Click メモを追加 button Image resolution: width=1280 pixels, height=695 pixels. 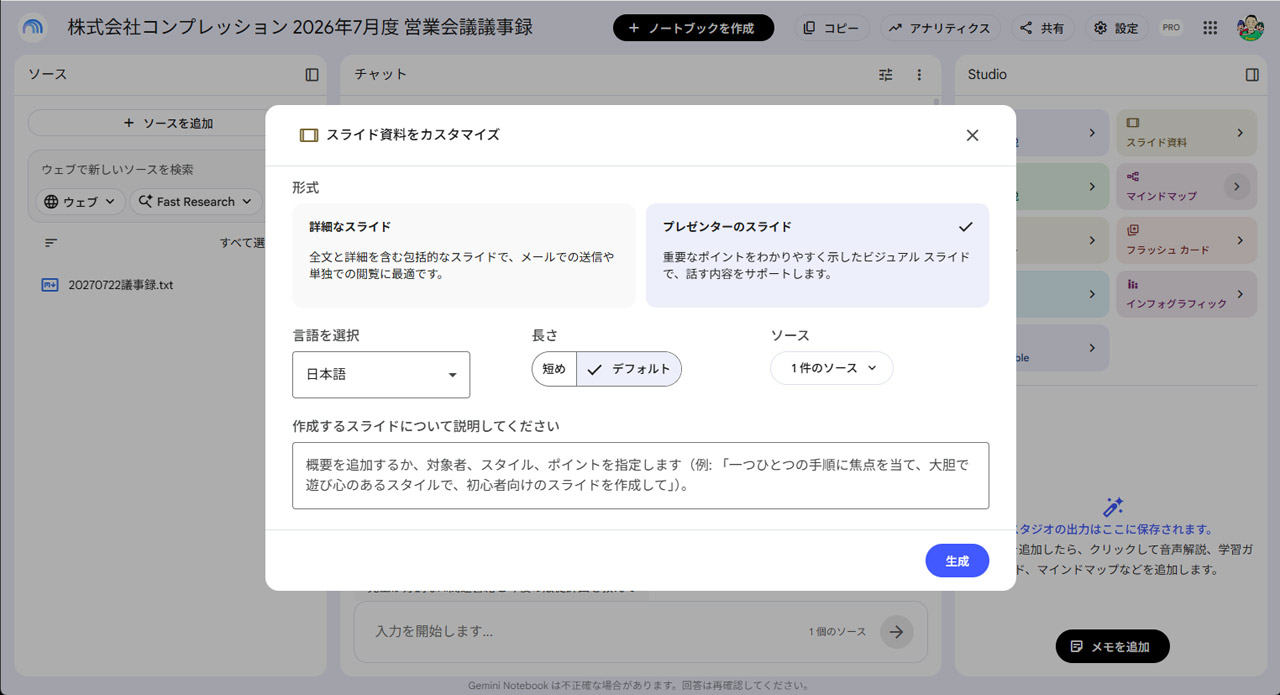[1112, 646]
